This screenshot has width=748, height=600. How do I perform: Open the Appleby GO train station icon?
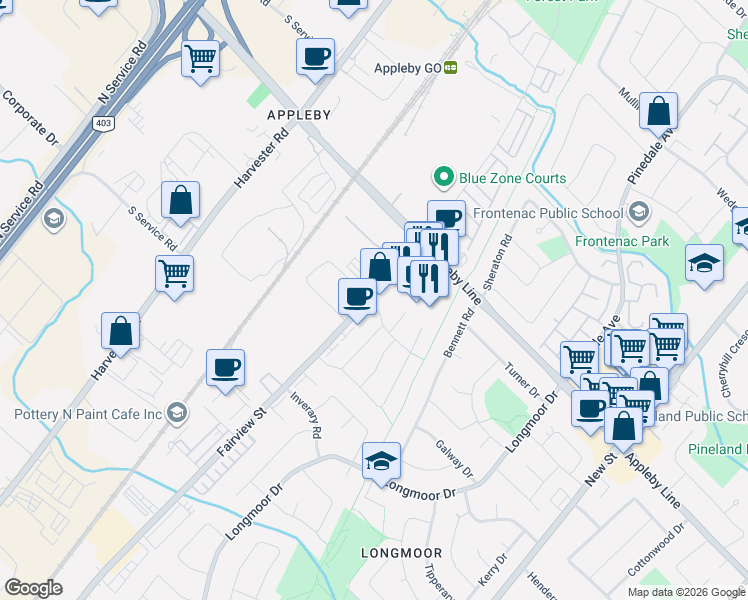(x=450, y=68)
